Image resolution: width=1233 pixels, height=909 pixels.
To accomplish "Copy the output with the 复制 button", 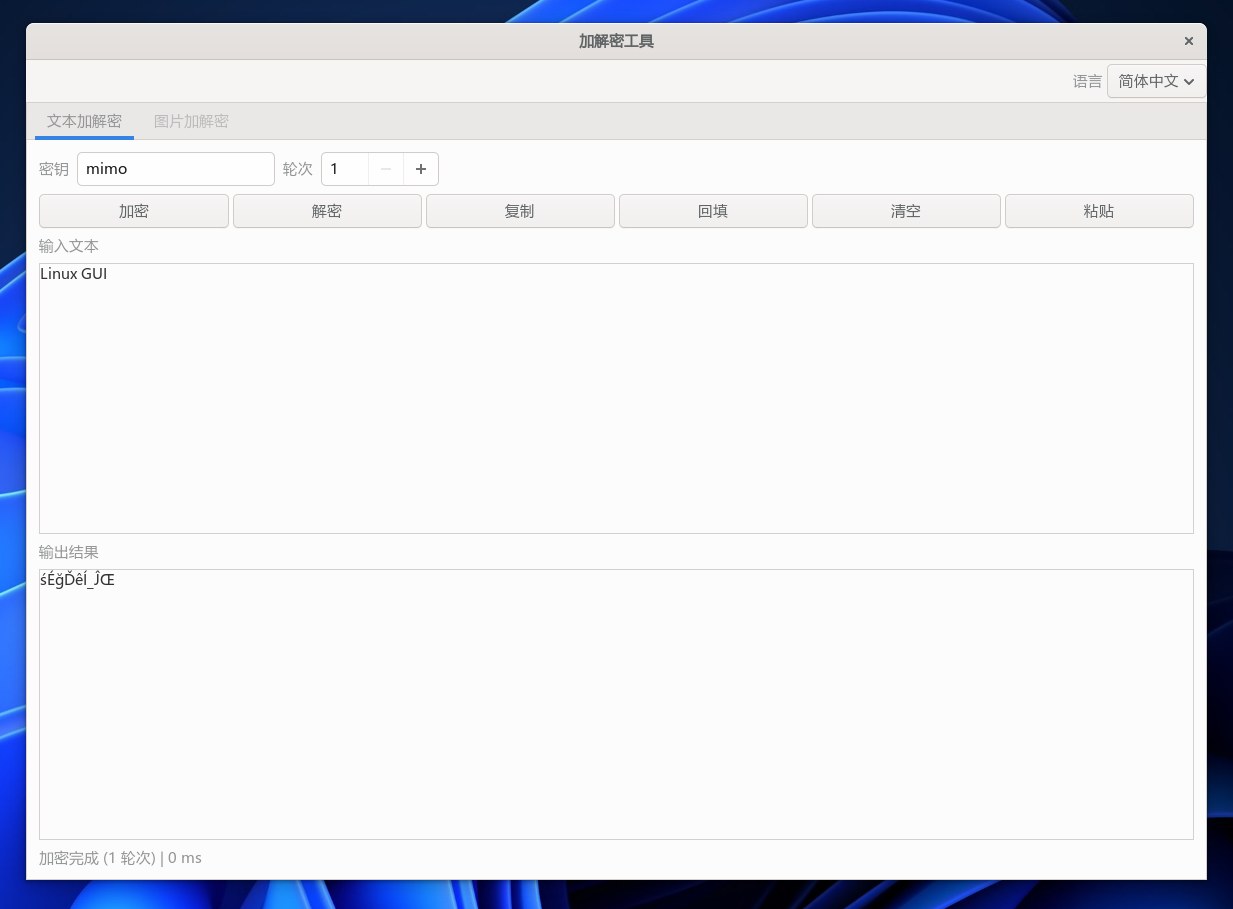I will (520, 211).
